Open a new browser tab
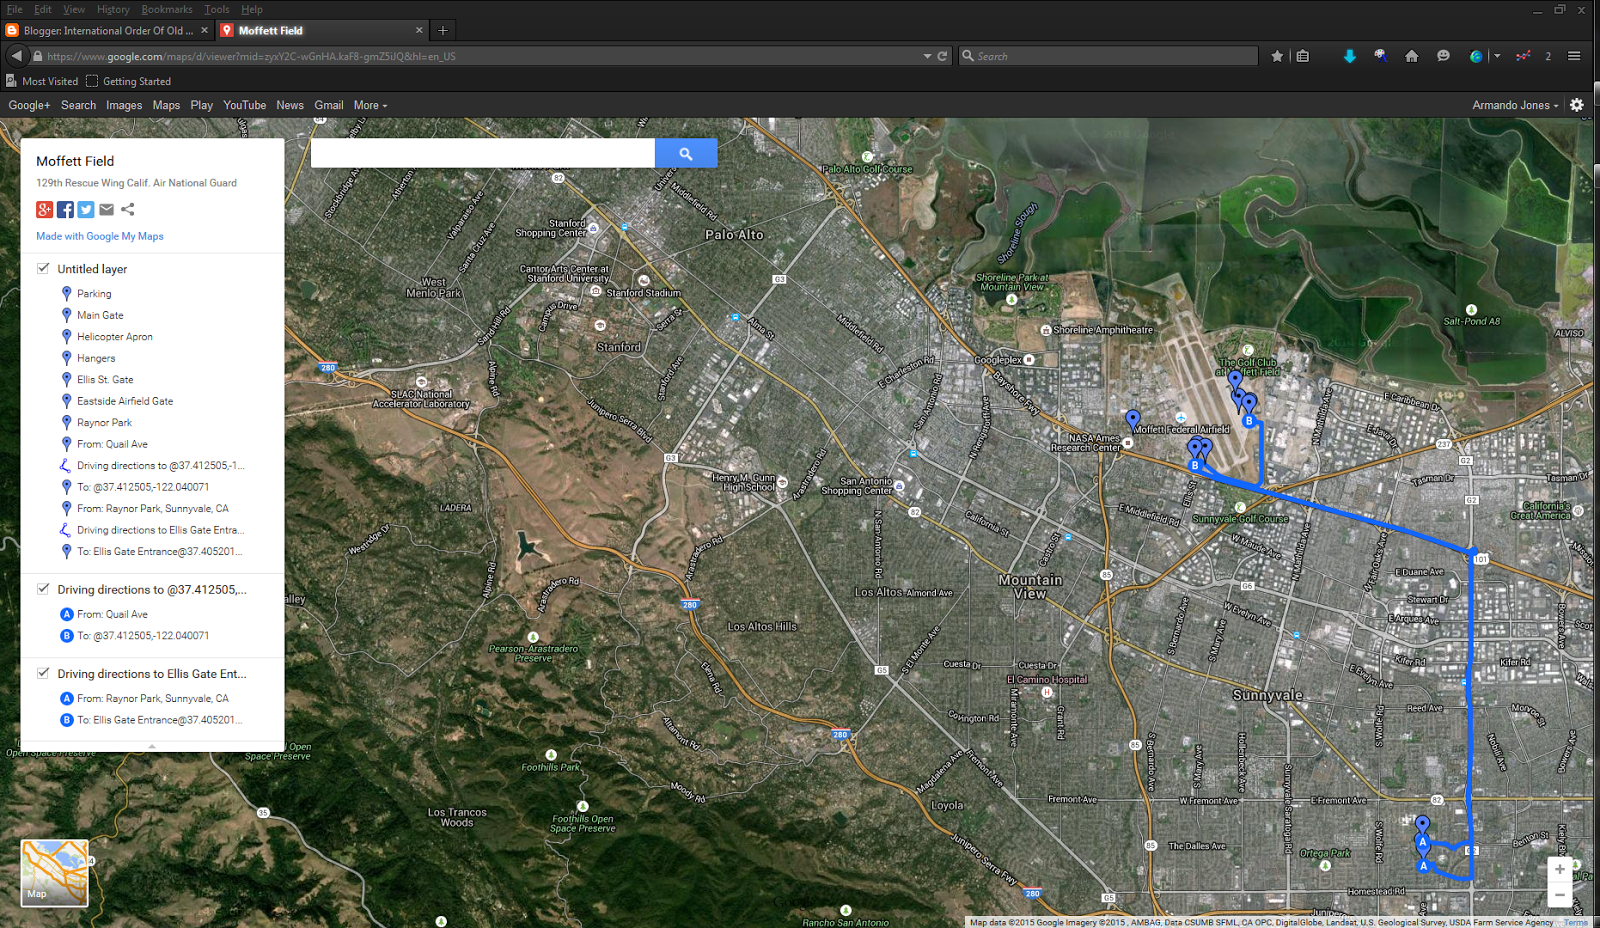1600x928 pixels. [443, 30]
